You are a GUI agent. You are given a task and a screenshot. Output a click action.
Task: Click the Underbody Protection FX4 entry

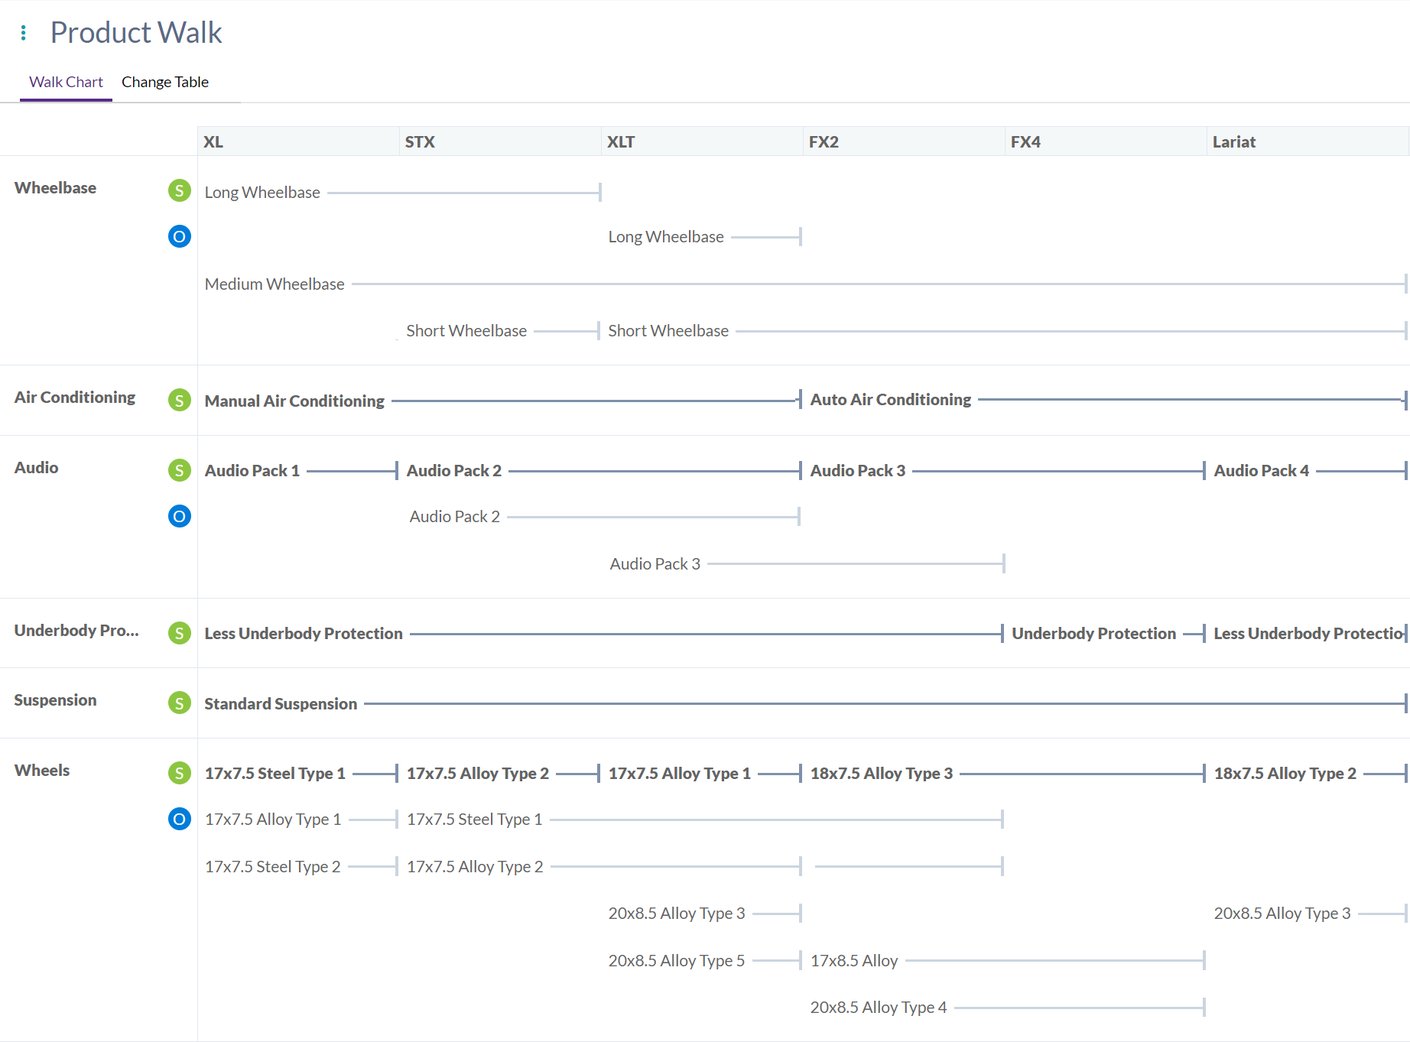click(1093, 633)
